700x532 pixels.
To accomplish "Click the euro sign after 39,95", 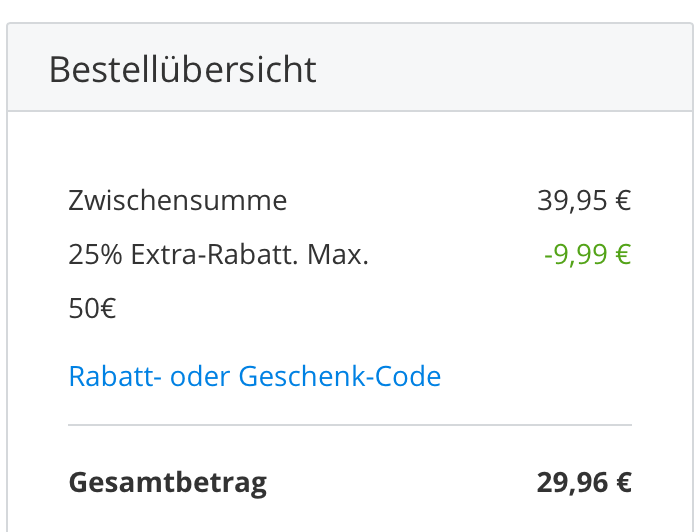I will click(x=623, y=201).
